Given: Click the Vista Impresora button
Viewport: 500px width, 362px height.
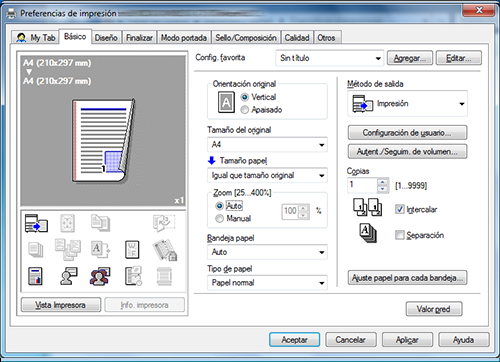Looking at the screenshot, I should point(61,305).
